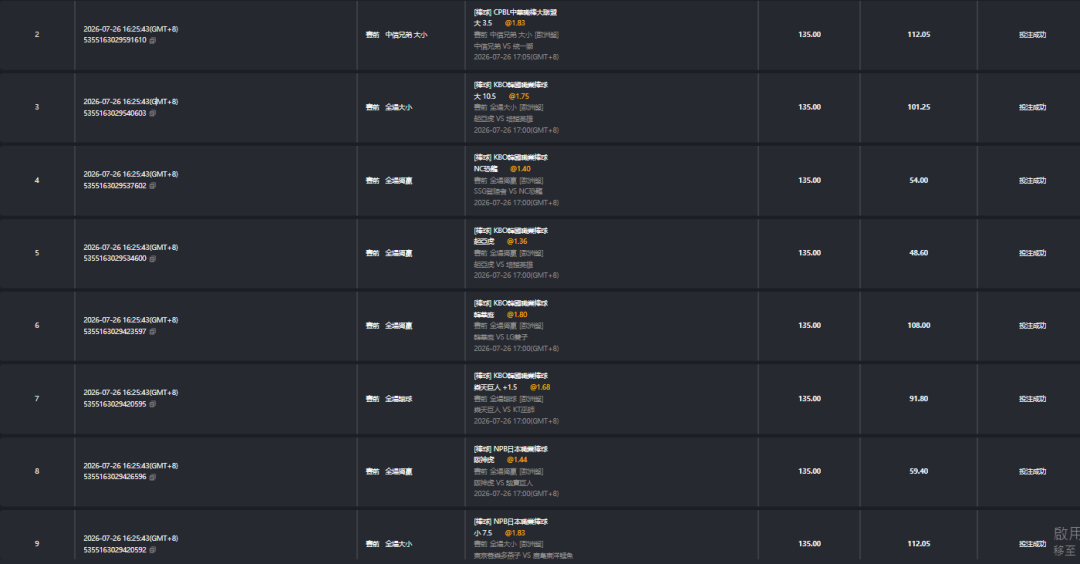The height and width of the screenshot is (564, 1080).
Task: Select the @1.36 odds in row 5
Action: [x=517, y=242]
